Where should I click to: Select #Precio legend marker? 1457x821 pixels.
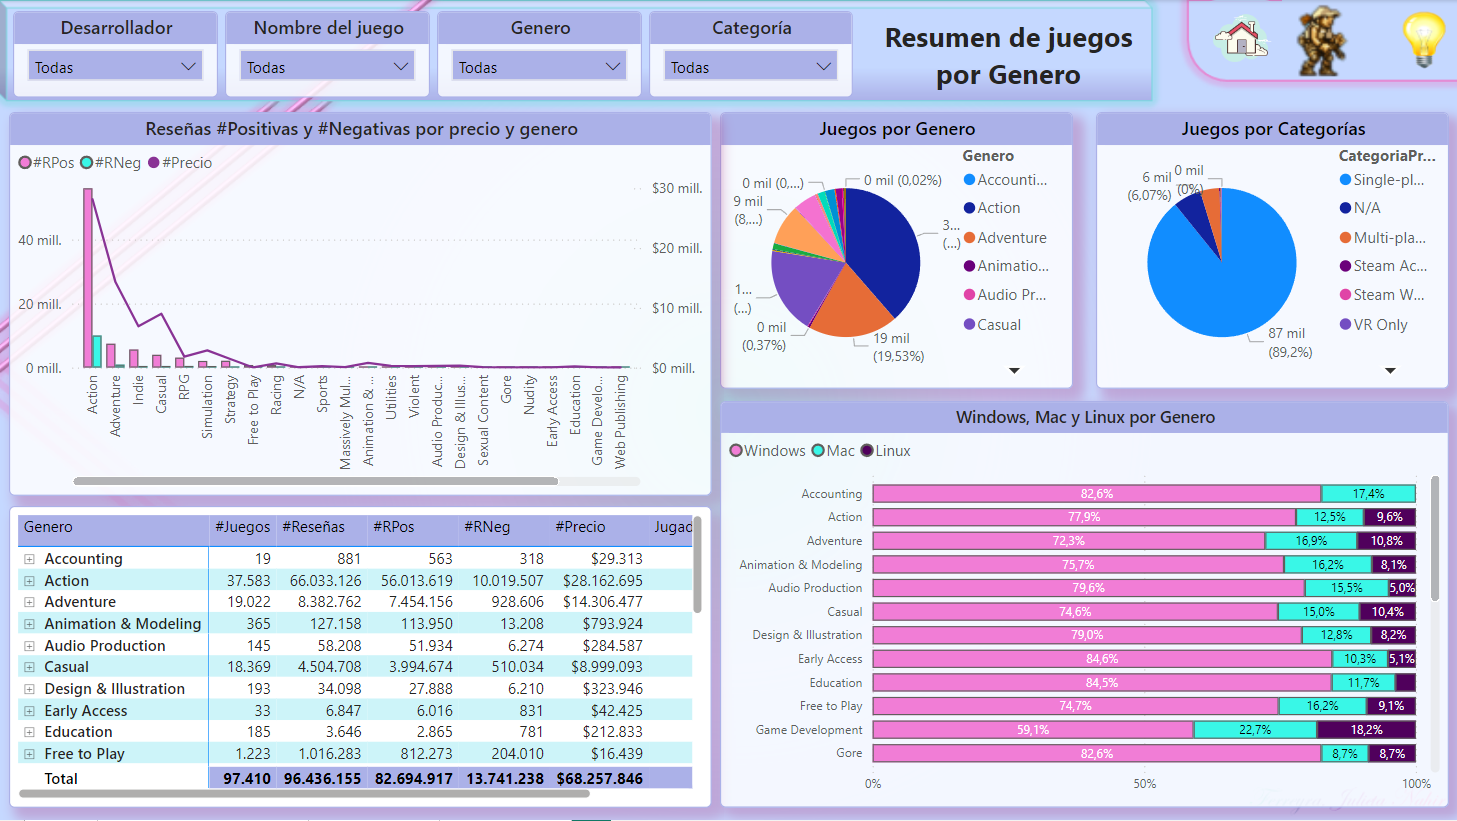click(154, 162)
